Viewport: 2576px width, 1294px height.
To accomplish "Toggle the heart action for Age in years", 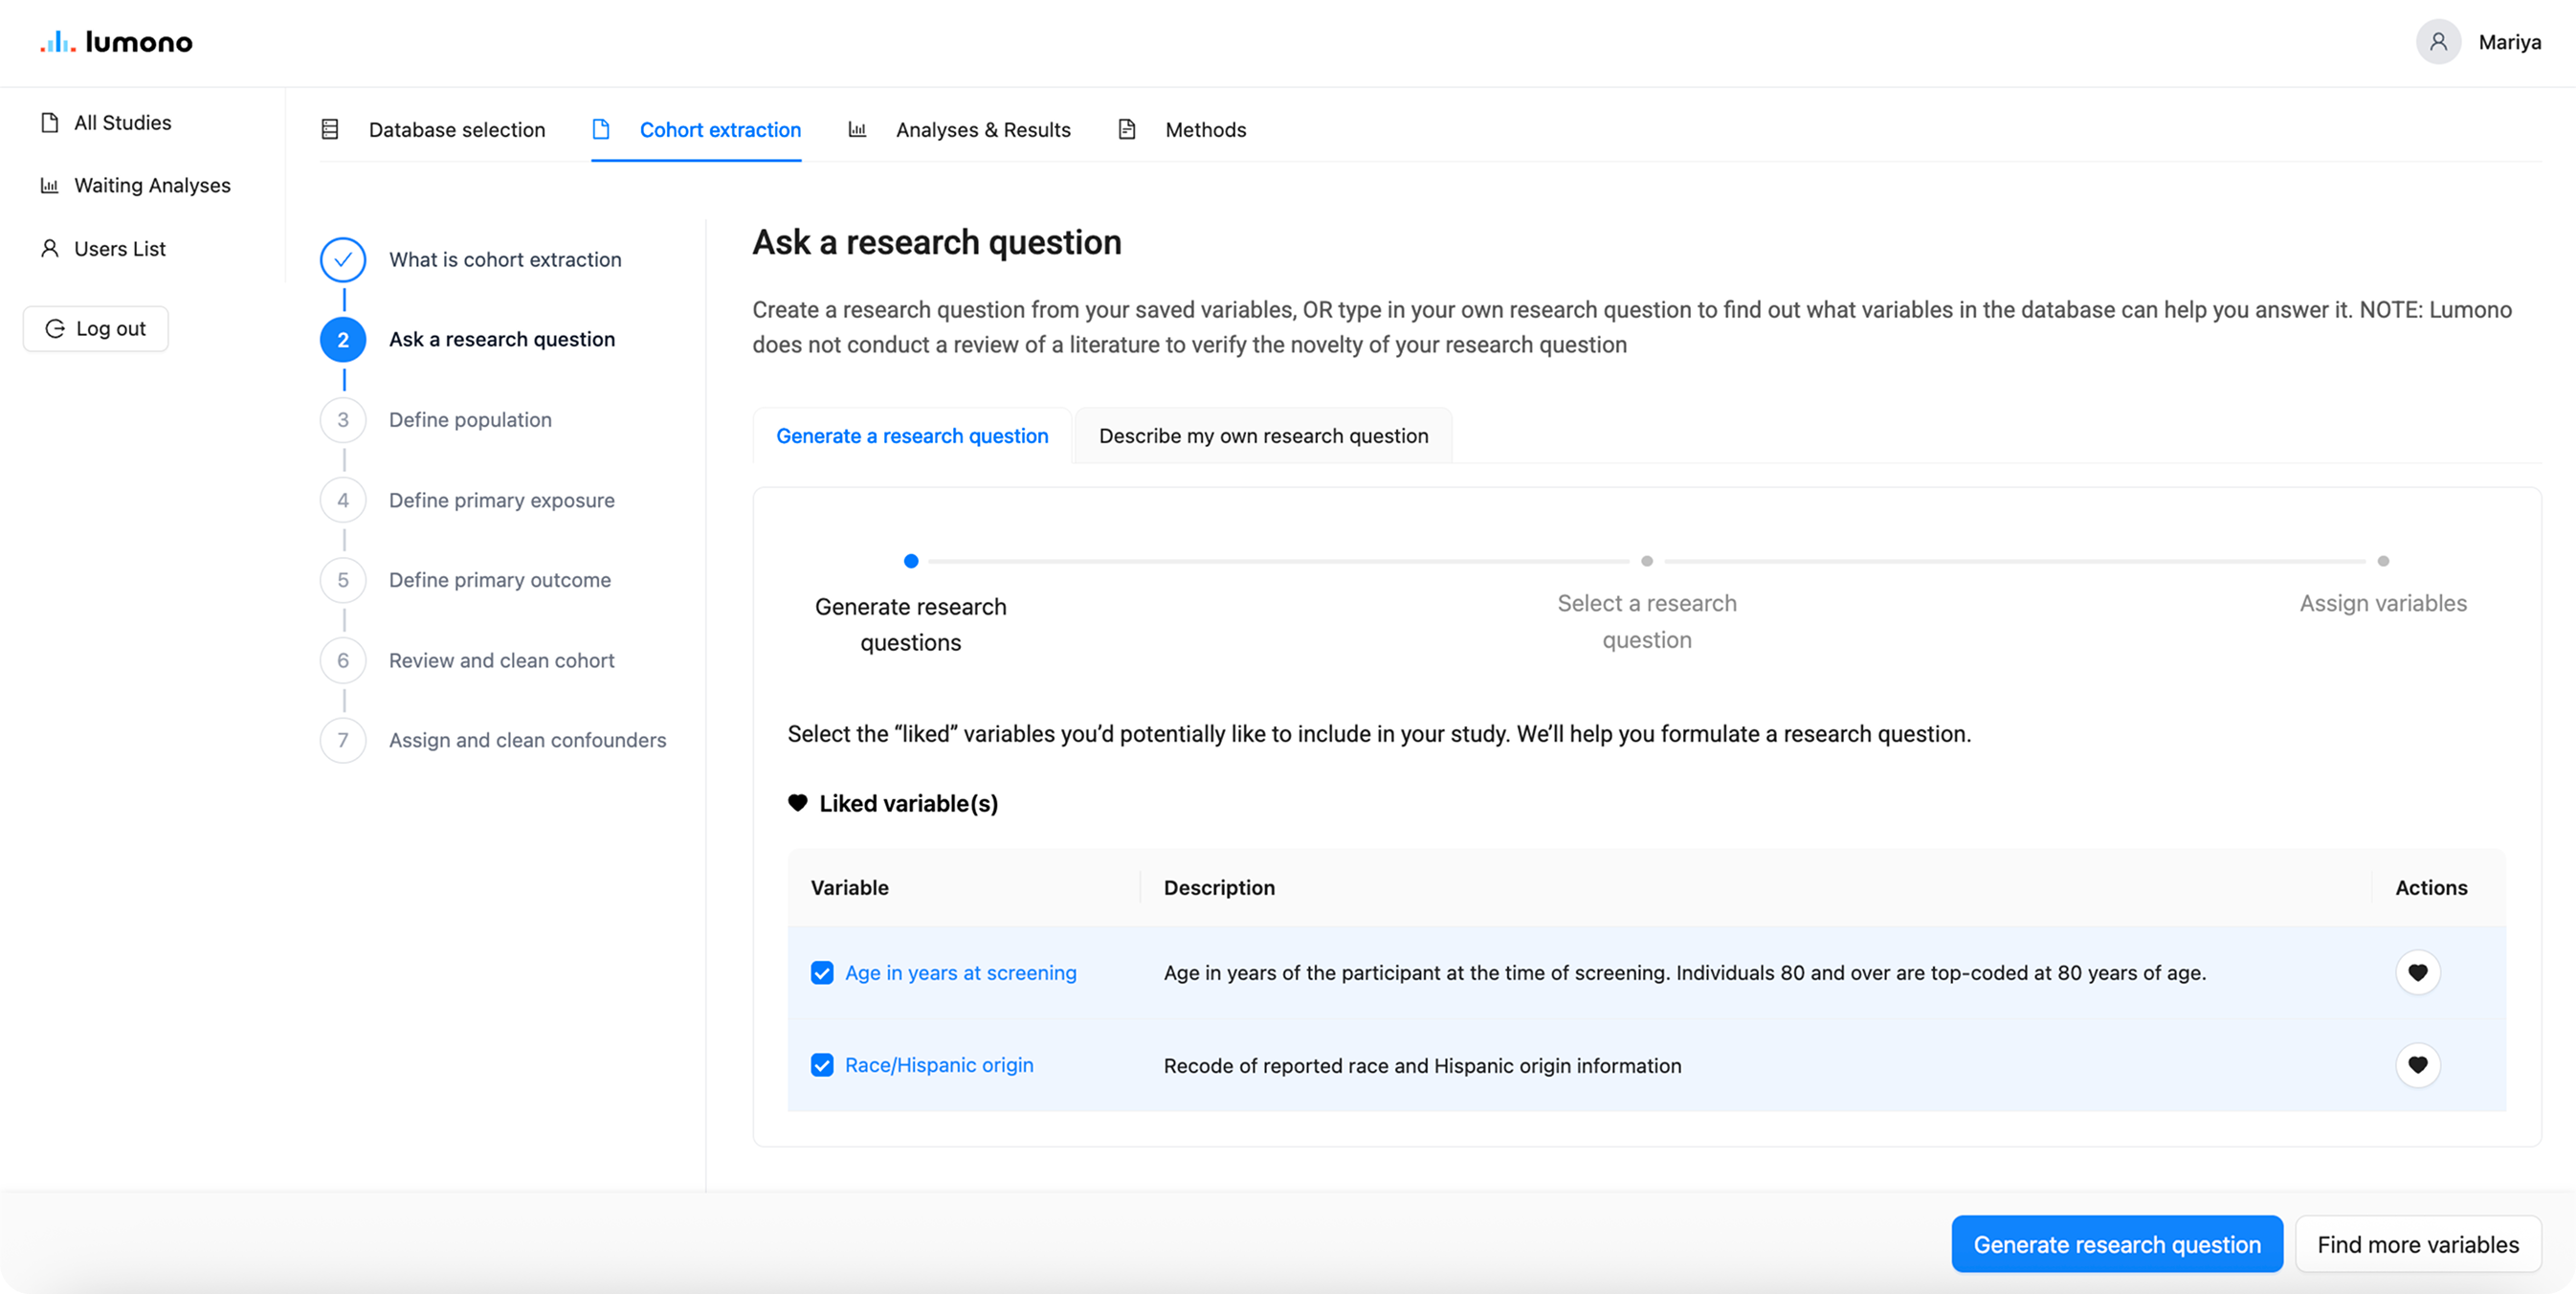I will (x=2418, y=972).
